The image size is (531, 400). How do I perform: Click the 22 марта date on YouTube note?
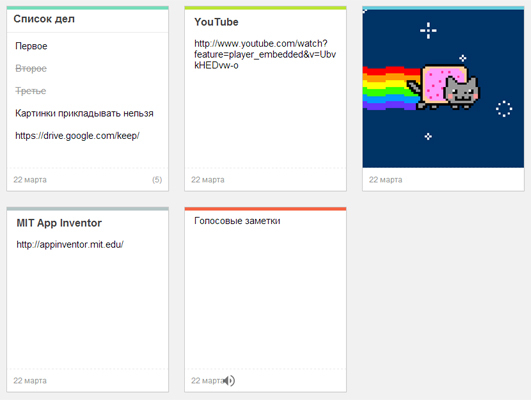[x=208, y=180]
